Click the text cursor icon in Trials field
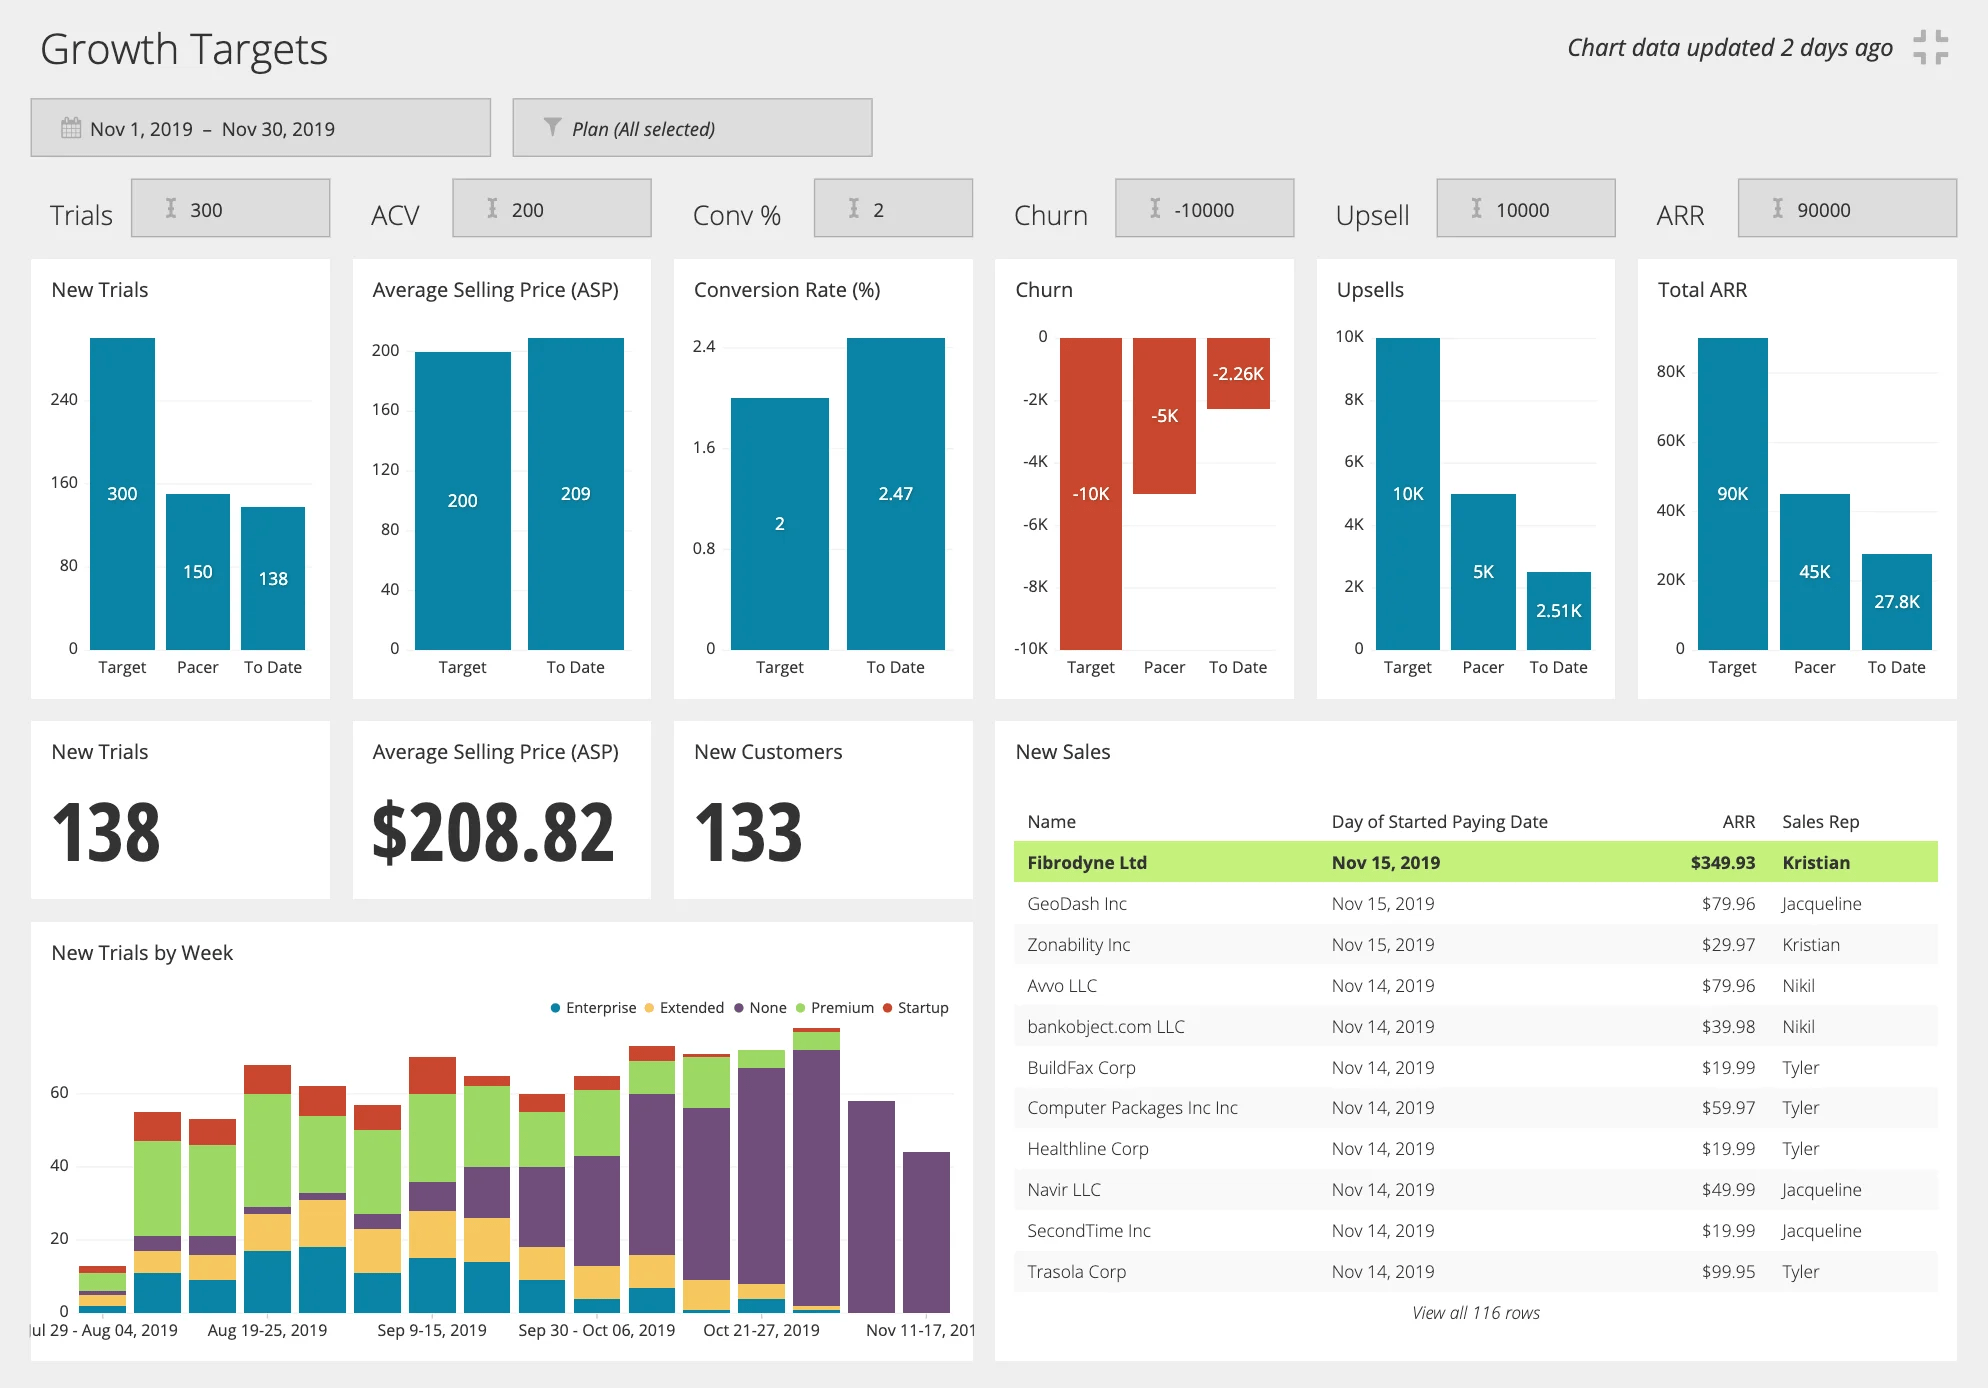Screen dimensions: 1988x1388 (x=171, y=209)
